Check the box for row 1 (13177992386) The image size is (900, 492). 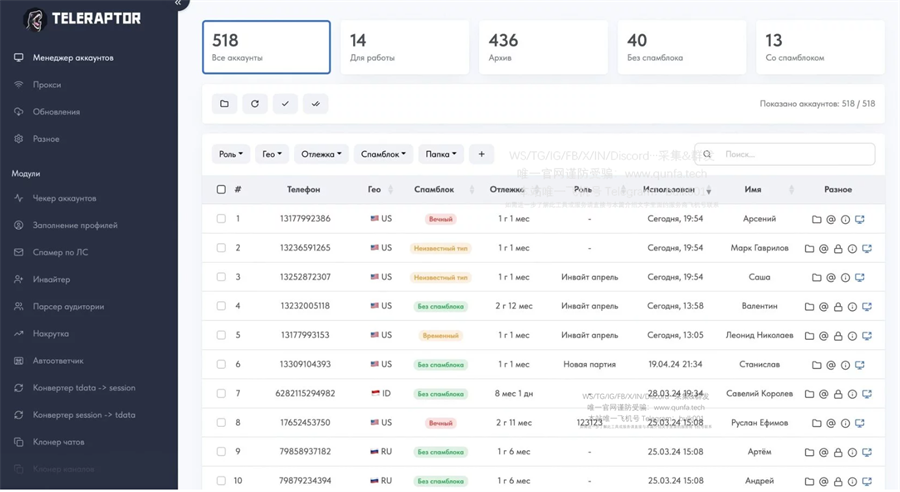pyautogui.click(x=221, y=219)
